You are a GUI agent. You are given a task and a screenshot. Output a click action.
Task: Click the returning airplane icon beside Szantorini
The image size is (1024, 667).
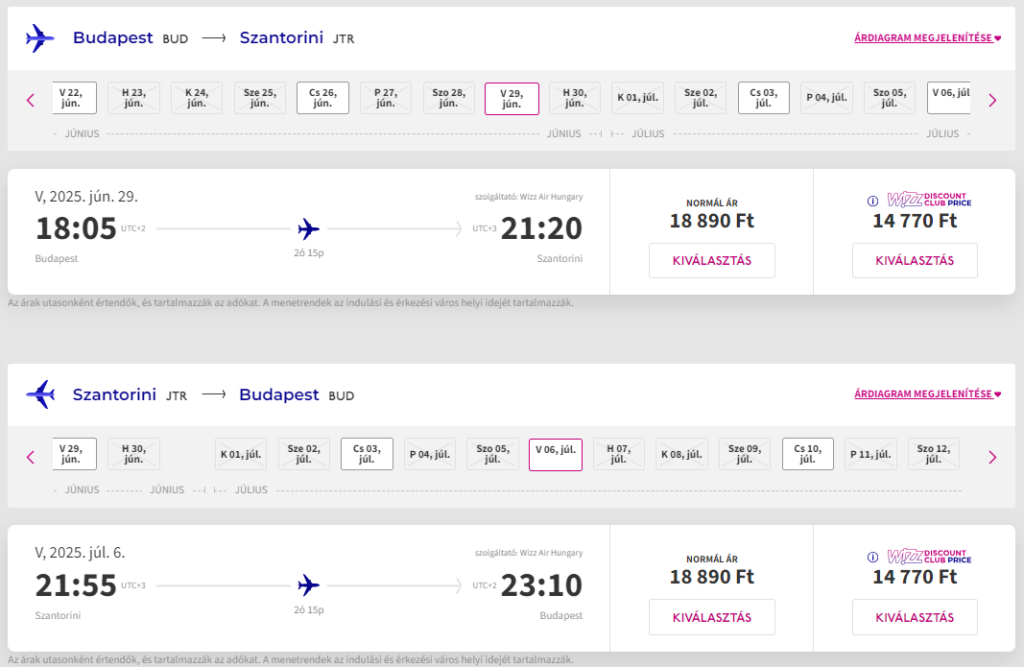click(x=40, y=395)
